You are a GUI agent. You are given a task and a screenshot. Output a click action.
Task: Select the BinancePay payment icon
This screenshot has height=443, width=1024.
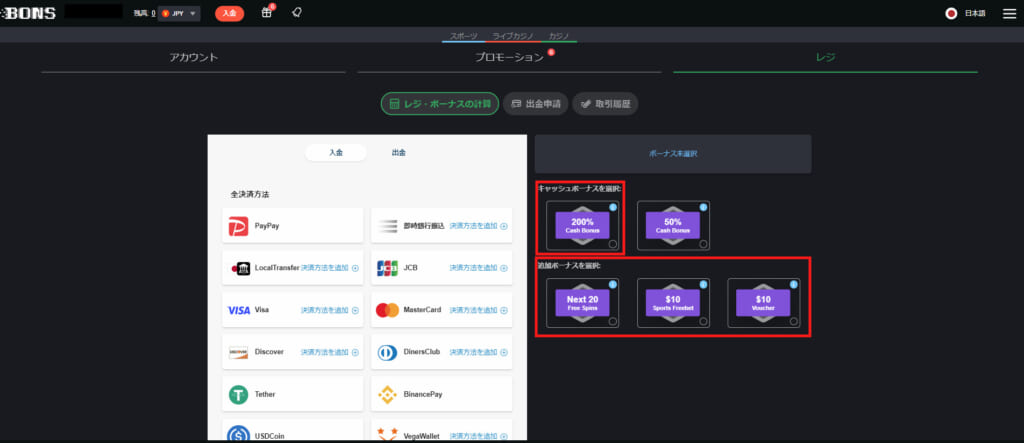point(387,395)
